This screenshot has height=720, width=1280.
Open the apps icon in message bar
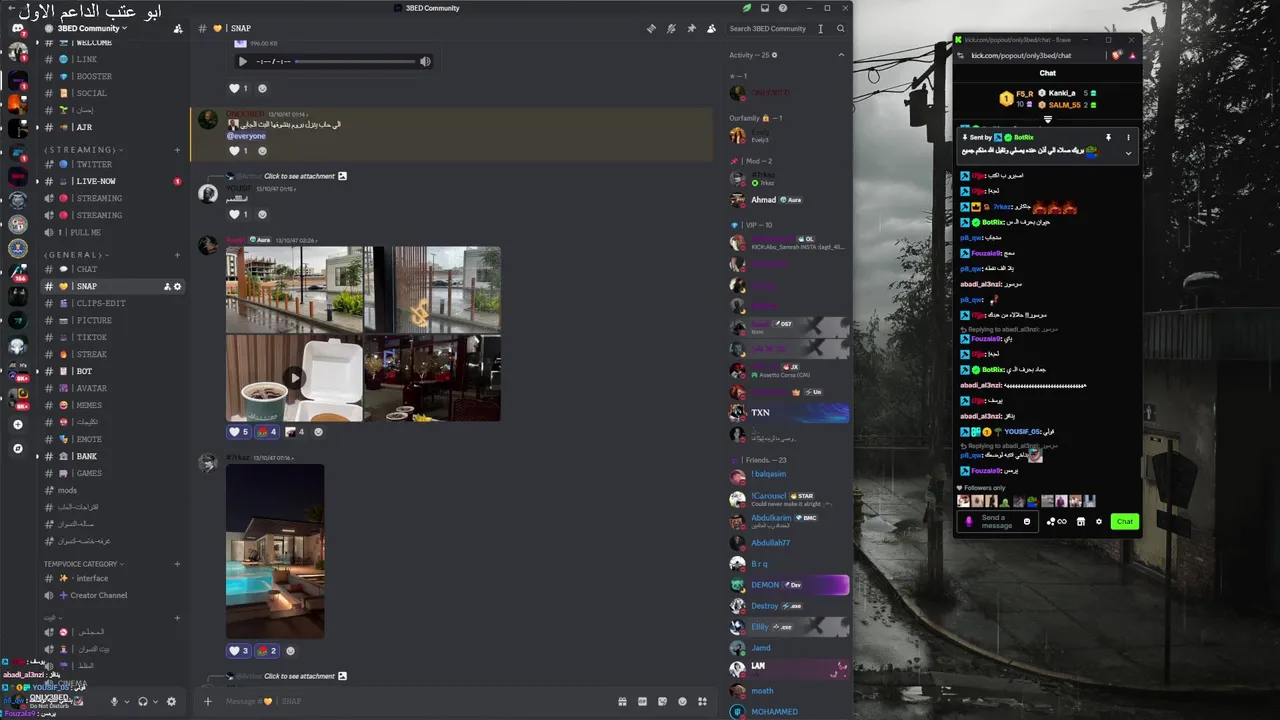(x=702, y=701)
